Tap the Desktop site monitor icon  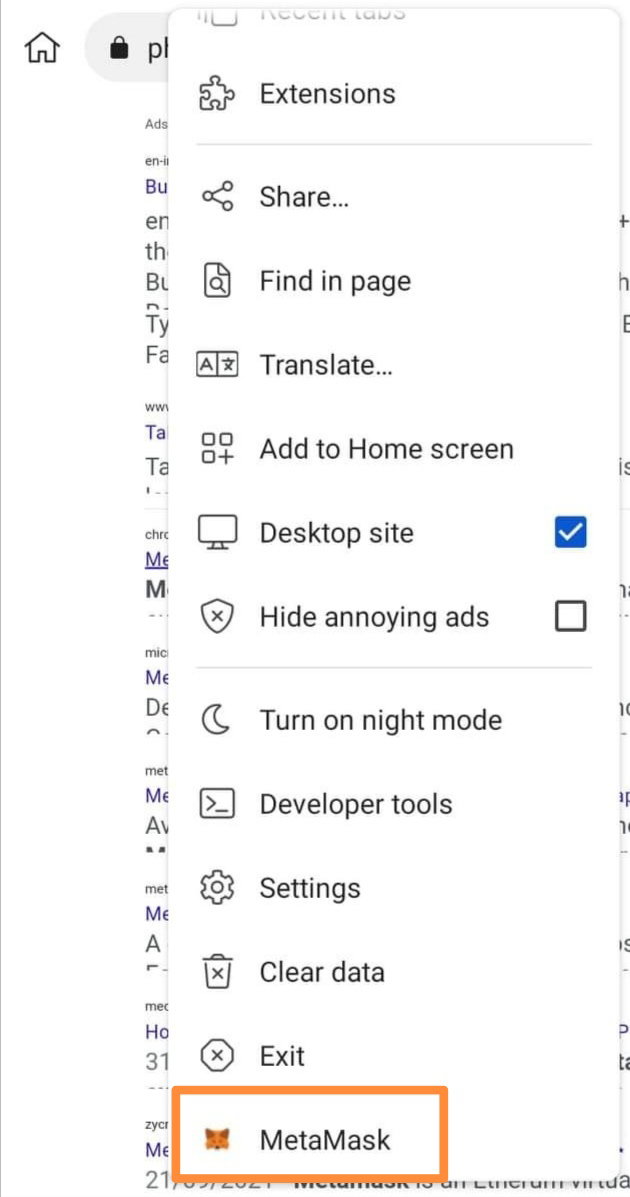point(218,533)
